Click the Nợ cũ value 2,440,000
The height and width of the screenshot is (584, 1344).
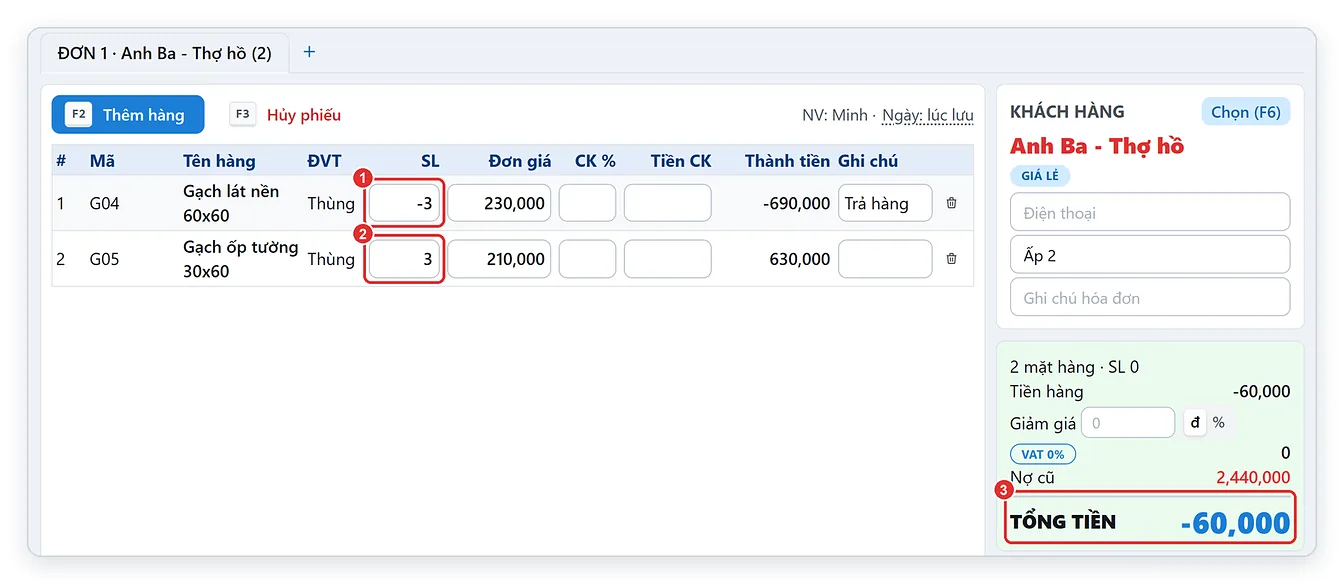click(x=1253, y=478)
